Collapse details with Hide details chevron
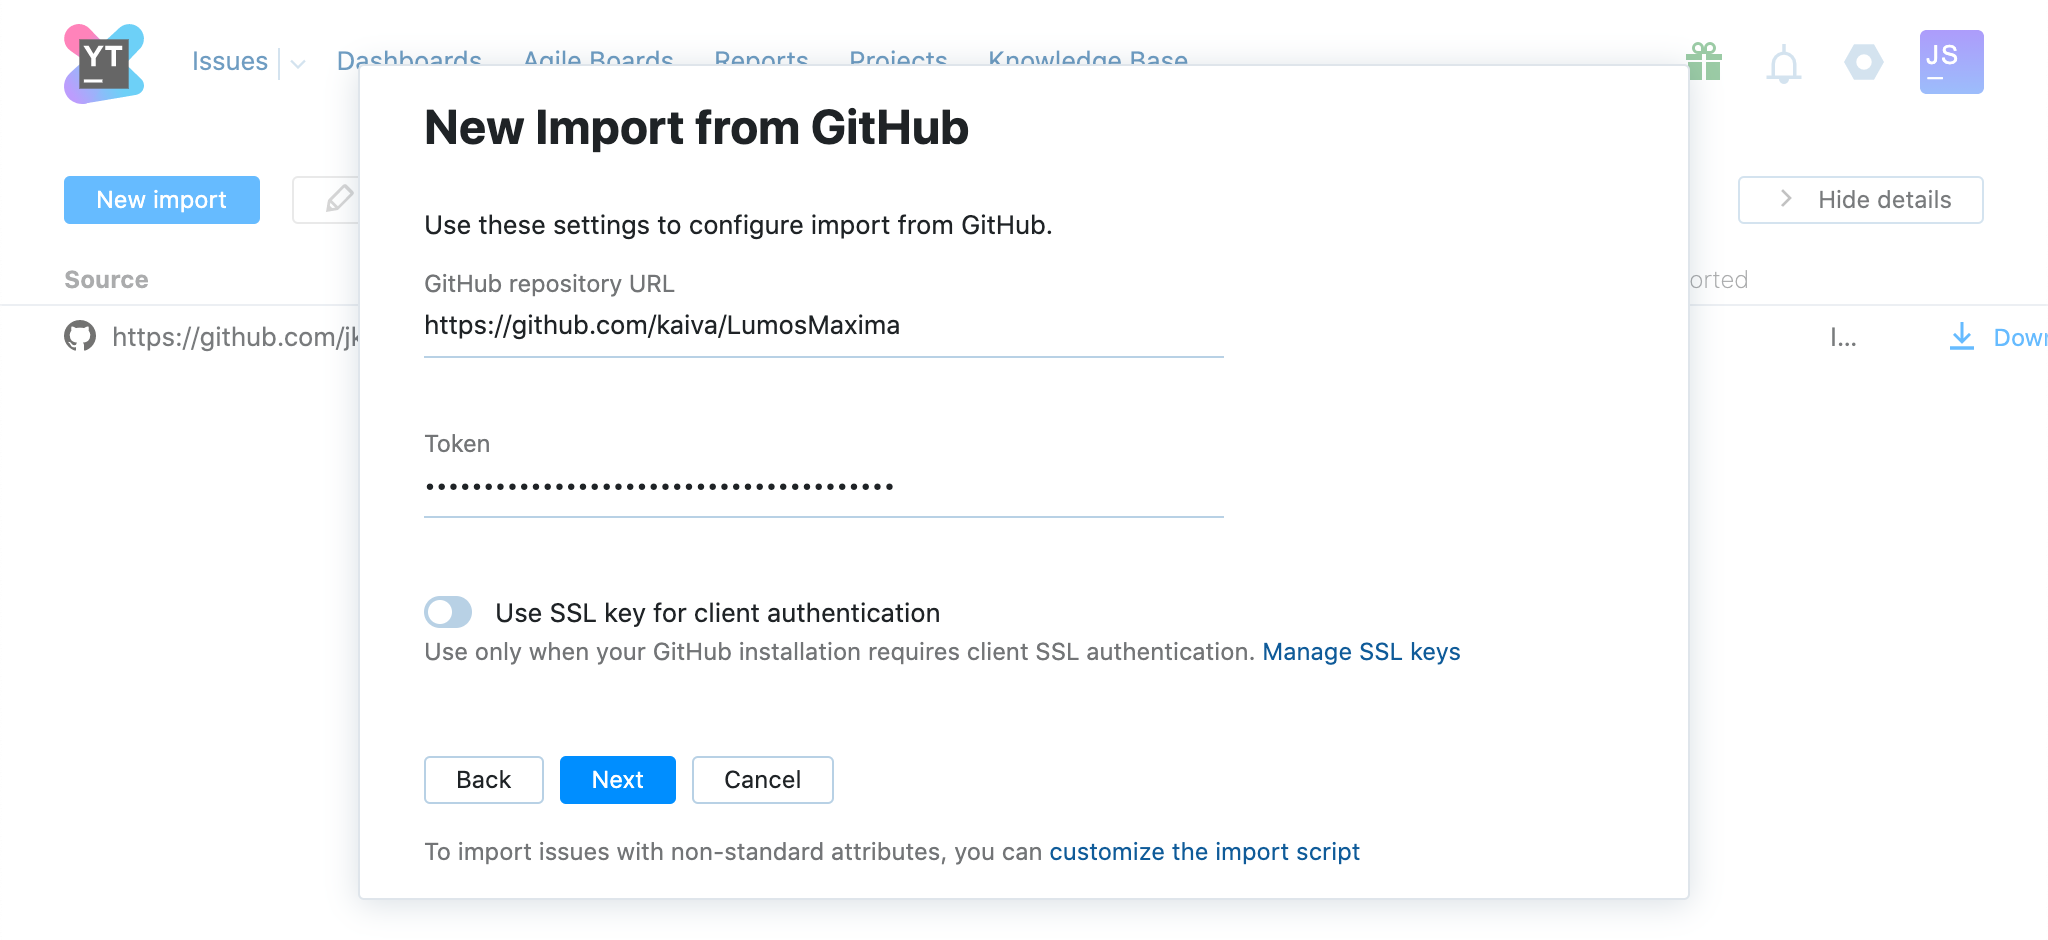The width and height of the screenshot is (2048, 940). [x=1786, y=199]
